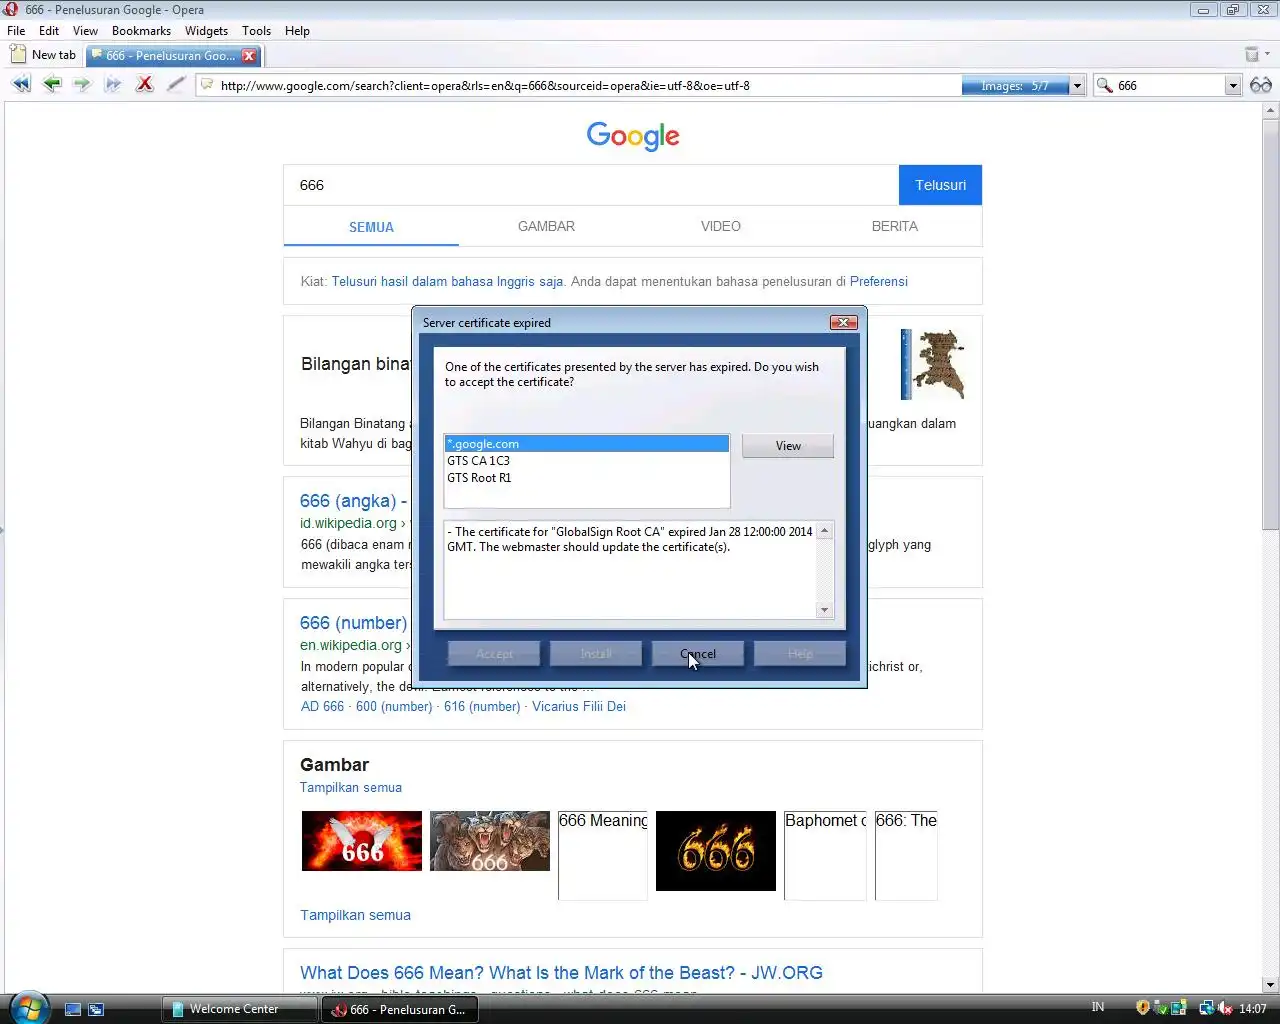Click search field magnifier icon
The height and width of the screenshot is (1024, 1280).
click(1105, 86)
